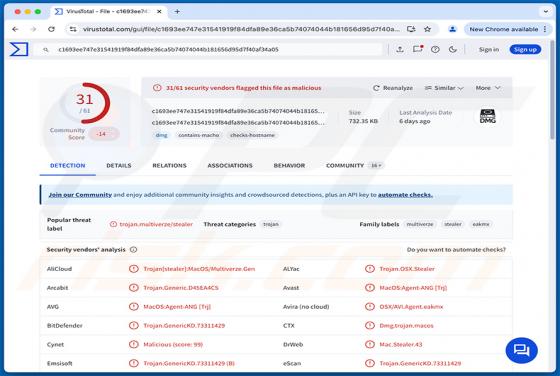Switch to the Community tab
560x376 pixels.
click(345, 166)
